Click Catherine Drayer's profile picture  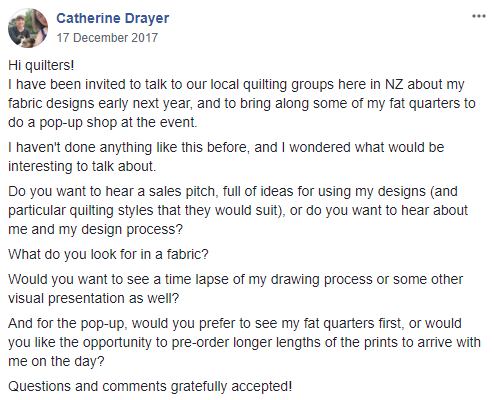click(x=28, y=28)
